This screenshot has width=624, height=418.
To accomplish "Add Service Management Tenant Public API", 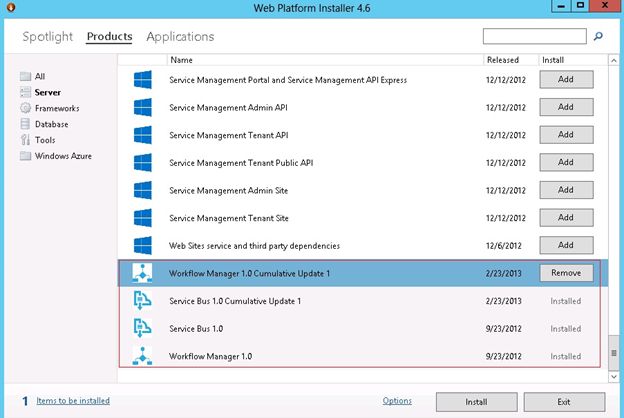I will coord(566,162).
